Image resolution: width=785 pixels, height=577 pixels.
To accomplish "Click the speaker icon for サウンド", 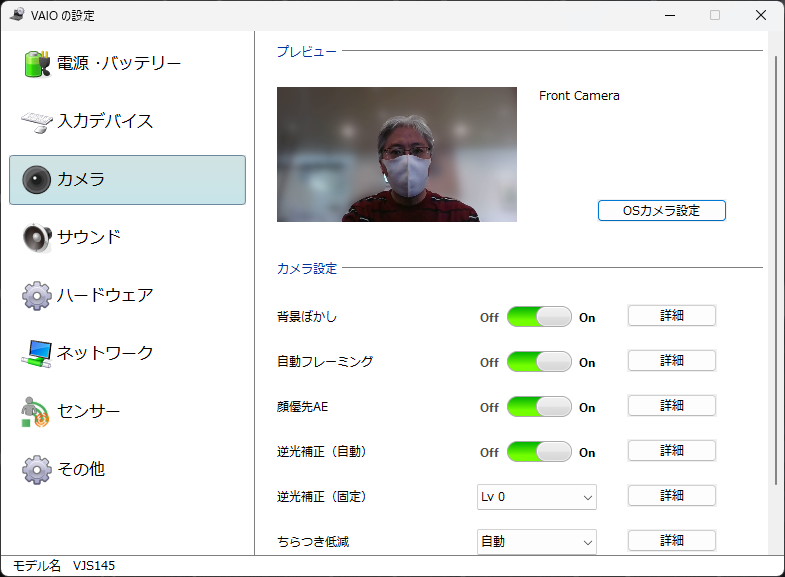I will click(x=37, y=238).
